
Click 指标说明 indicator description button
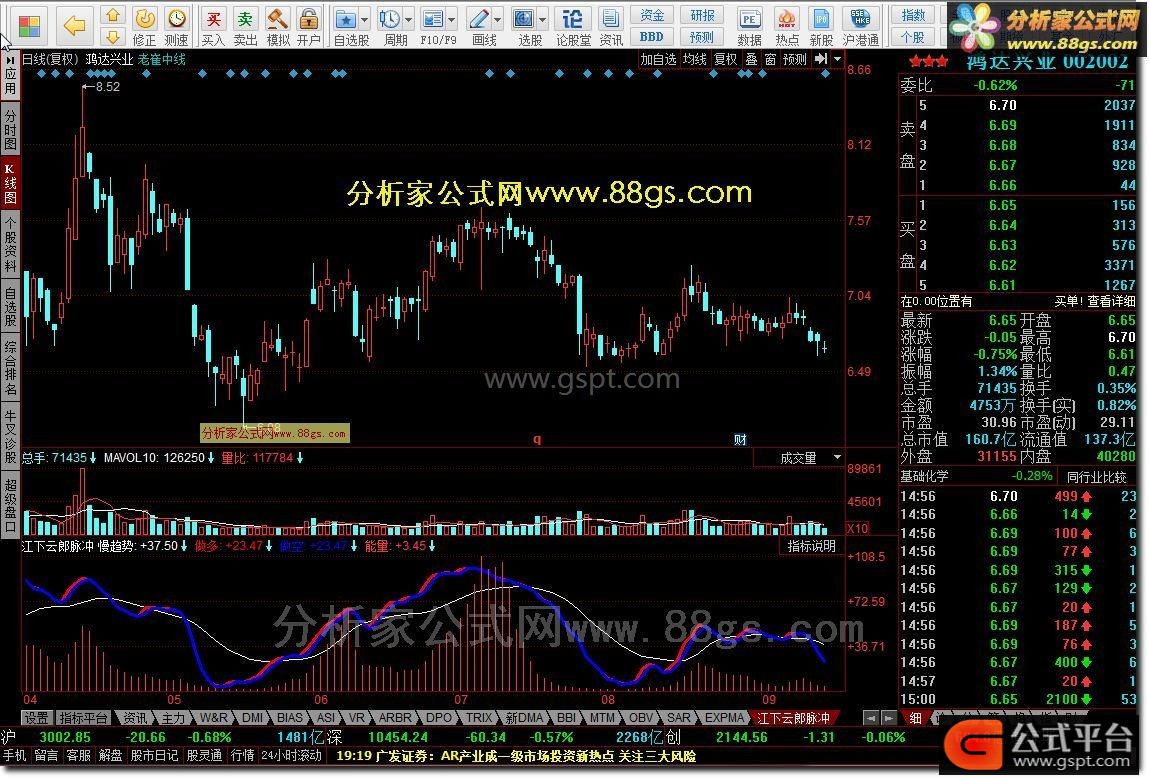coord(811,547)
